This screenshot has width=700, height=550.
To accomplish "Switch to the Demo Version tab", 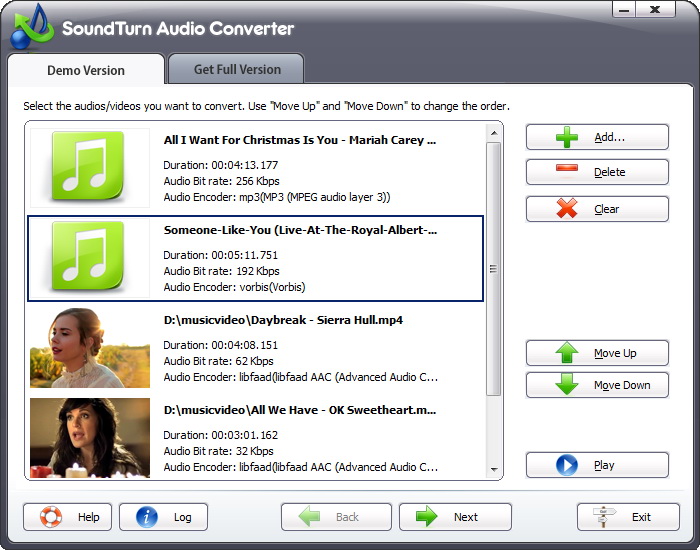I will [86, 70].
